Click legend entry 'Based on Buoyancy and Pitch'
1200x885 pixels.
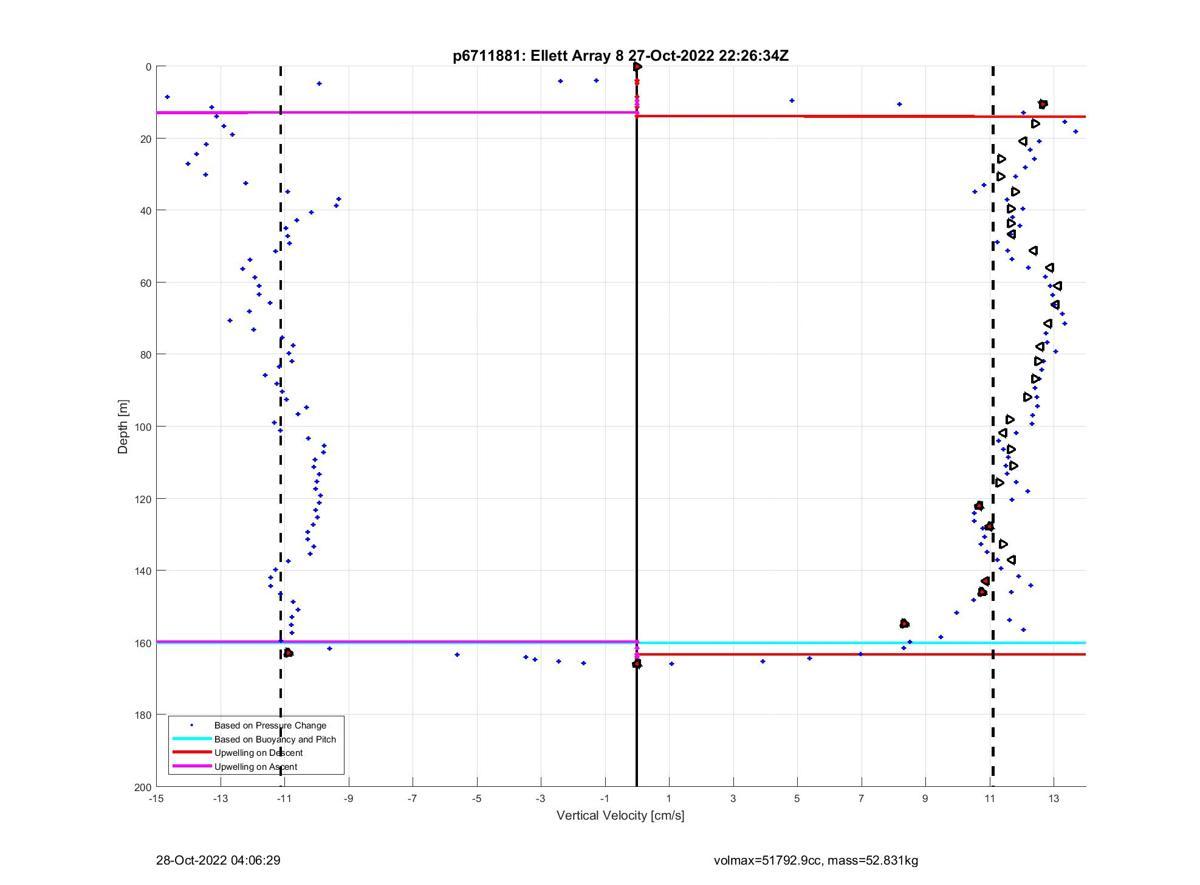pyautogui.click(x=275, y=739)
